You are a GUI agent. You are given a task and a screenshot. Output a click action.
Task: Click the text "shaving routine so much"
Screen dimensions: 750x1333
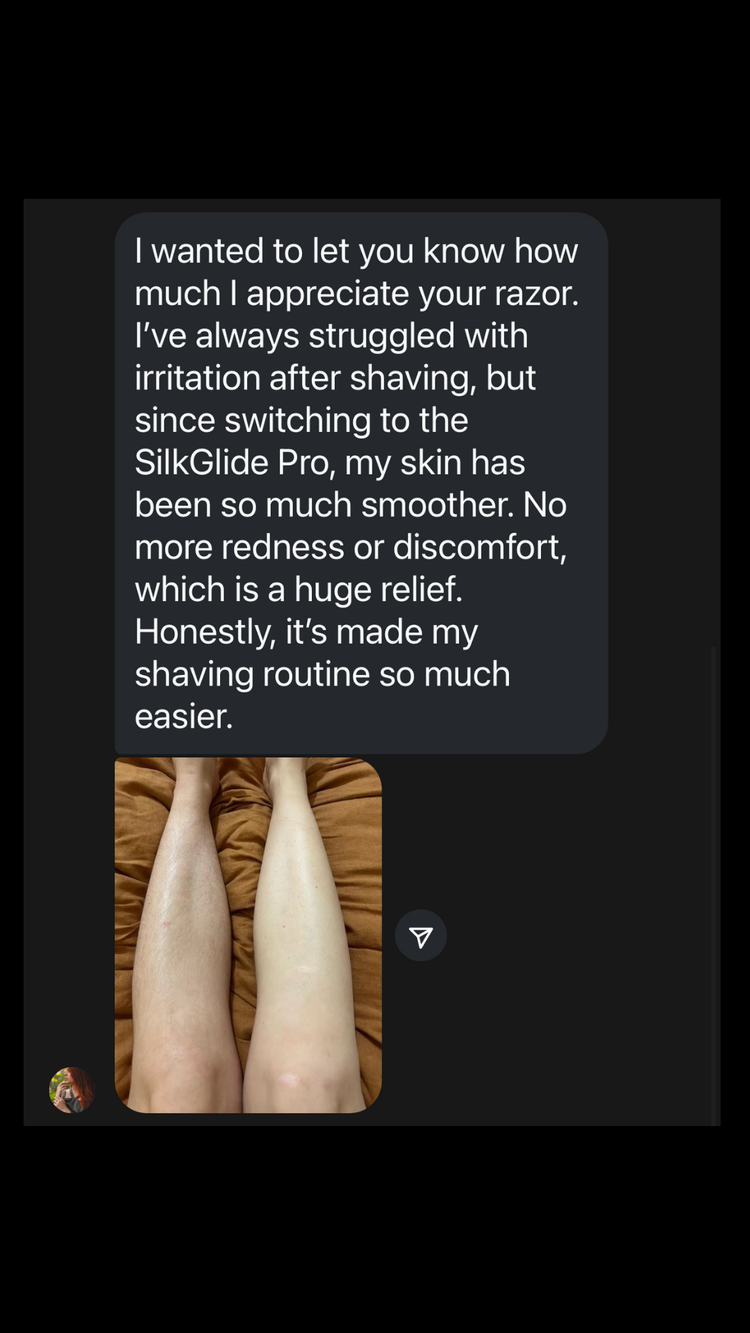coord(322,674)
